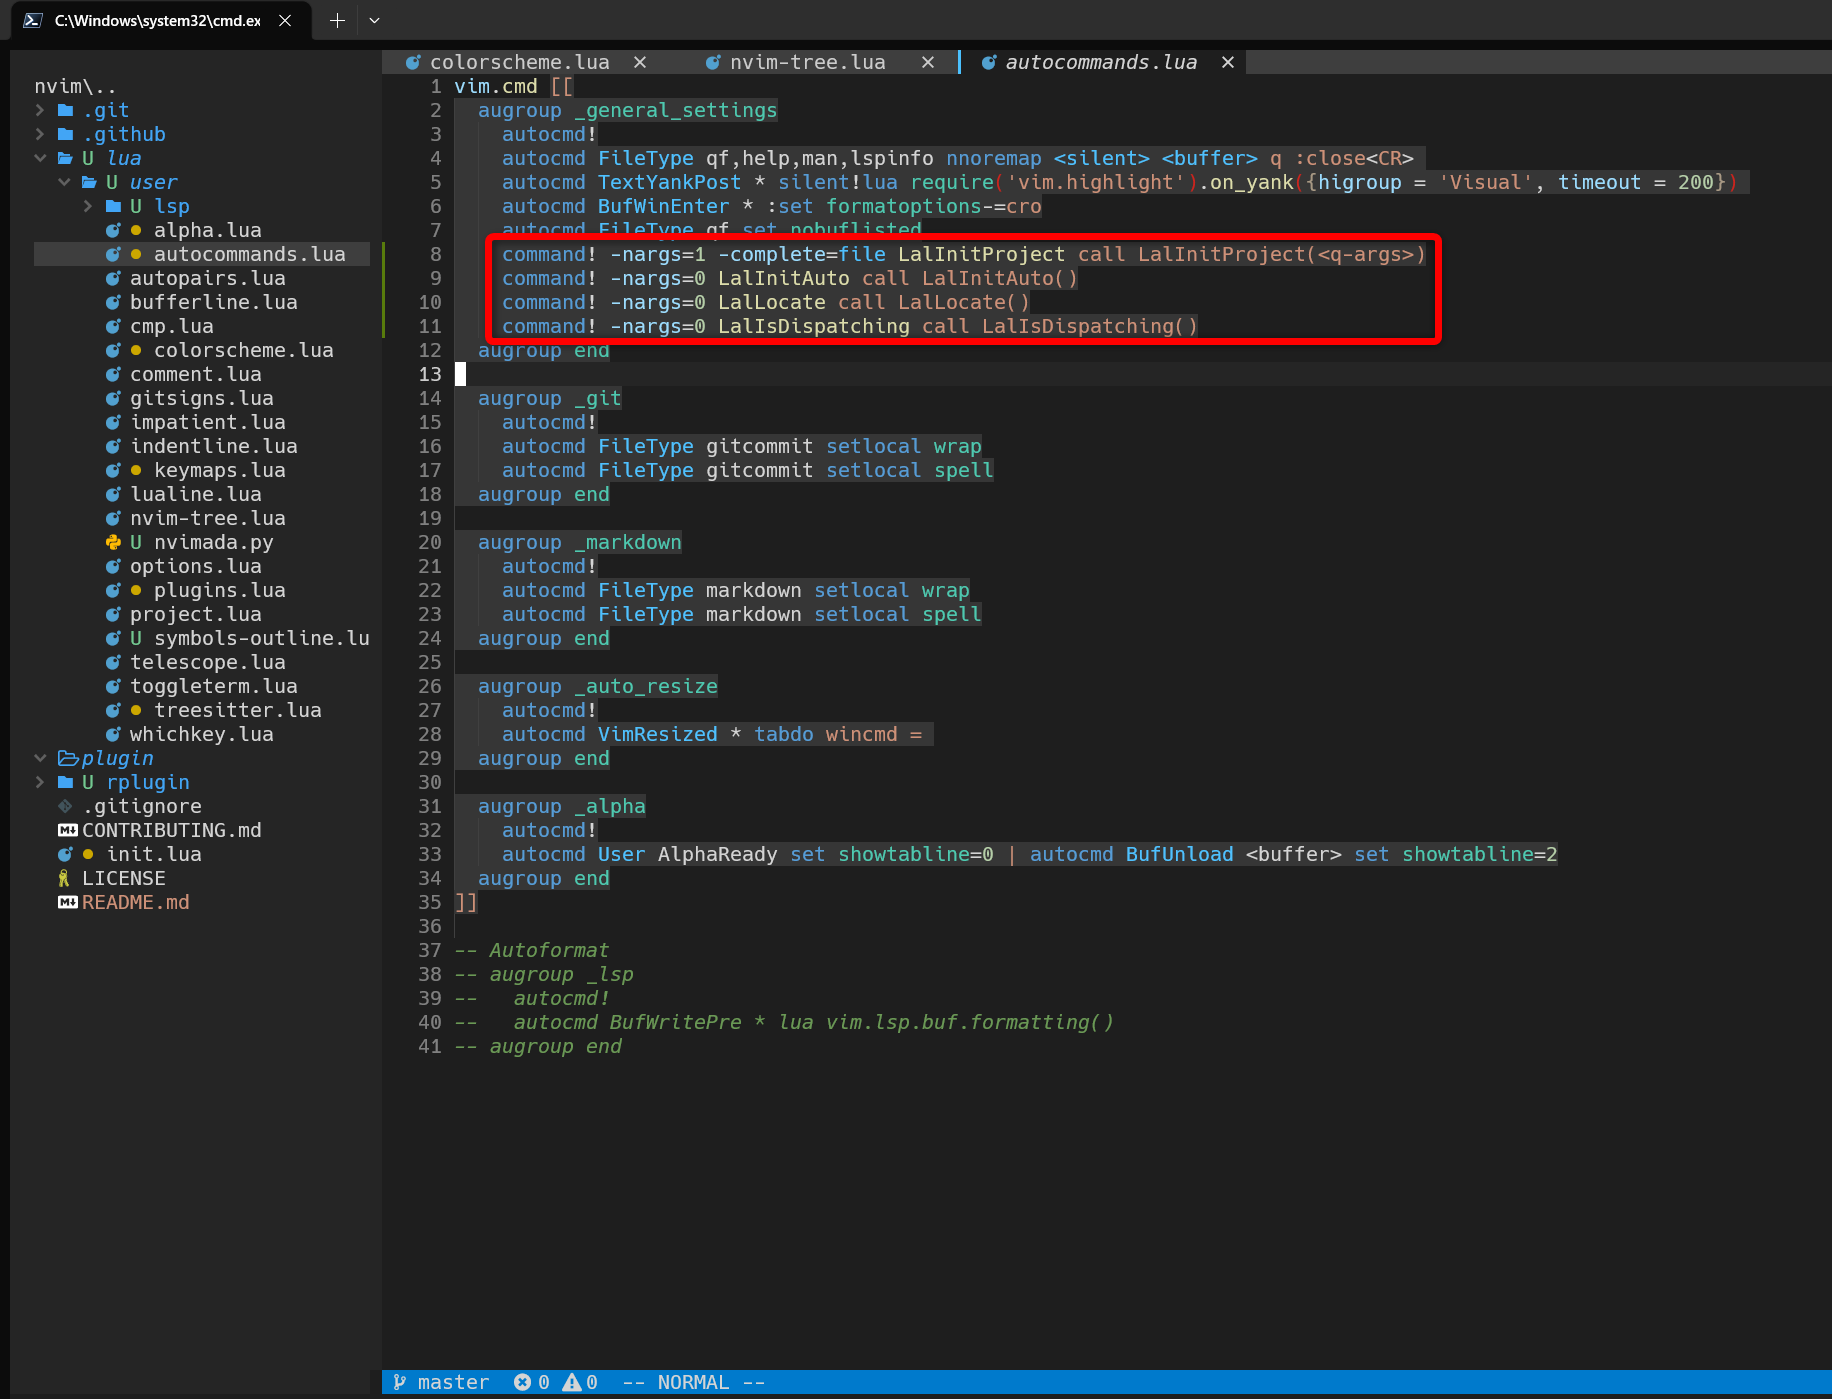The image size is (1832, 1399).
Task: Click the warning count icon in the status bar
Action: click(x=571, y=1382)
